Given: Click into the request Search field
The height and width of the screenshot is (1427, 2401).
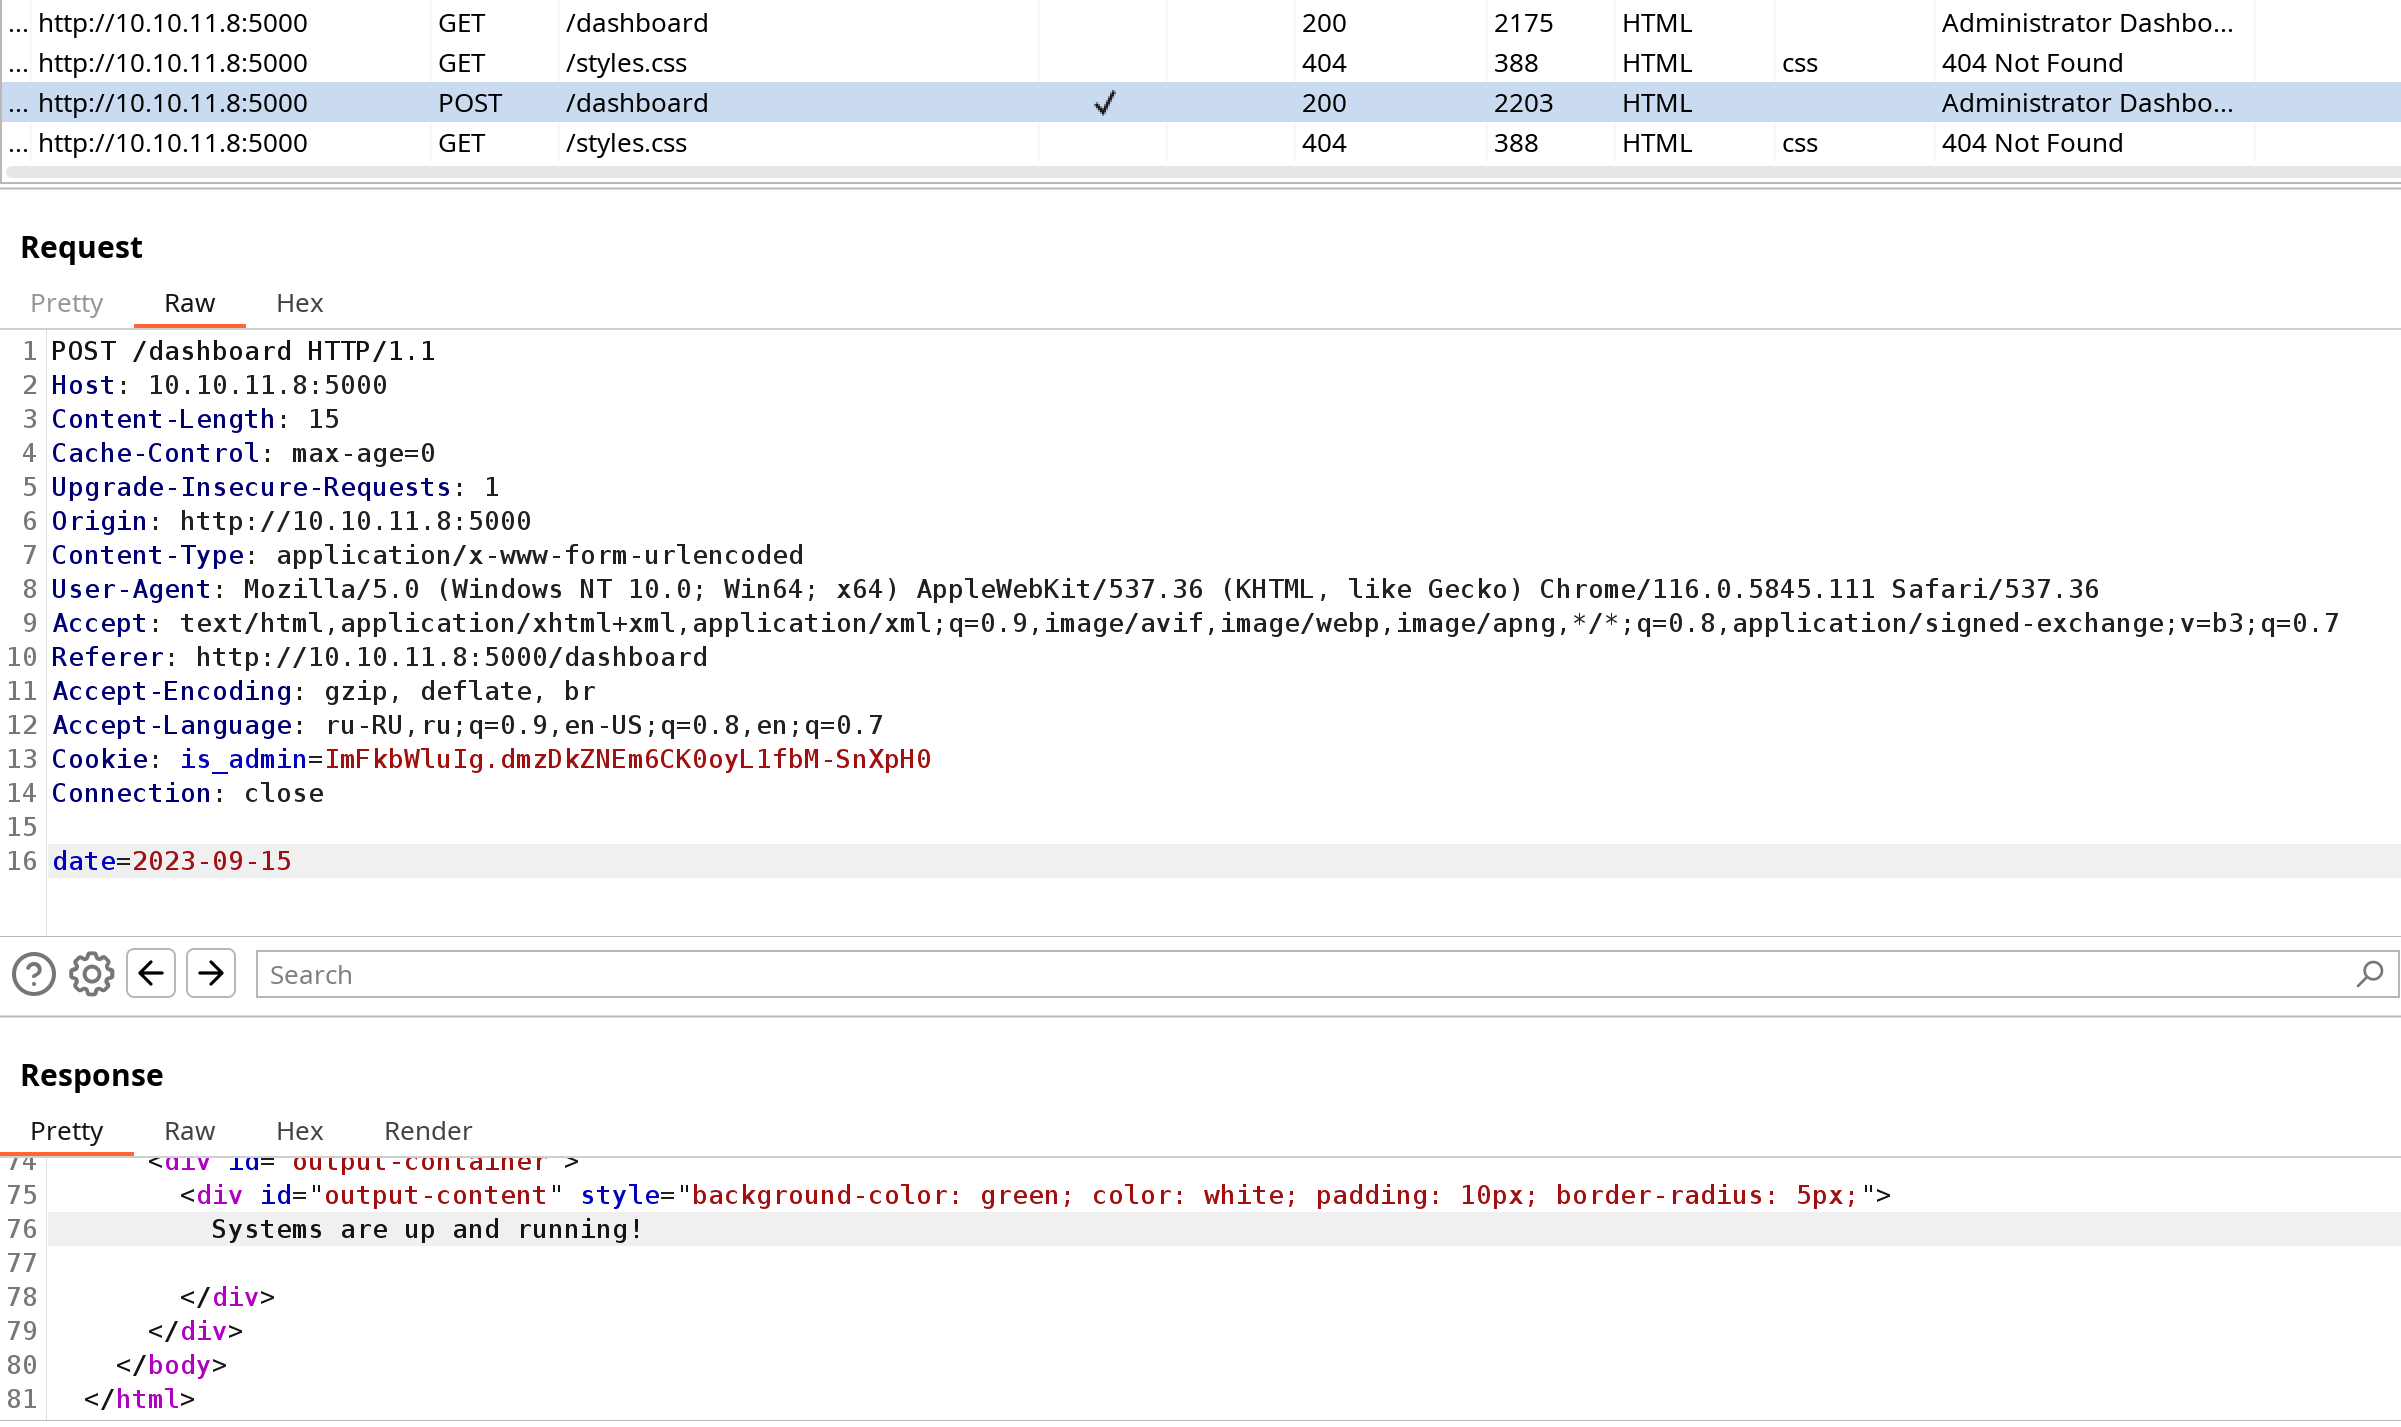Looking at the screenshot, I should click(1326, 974).
